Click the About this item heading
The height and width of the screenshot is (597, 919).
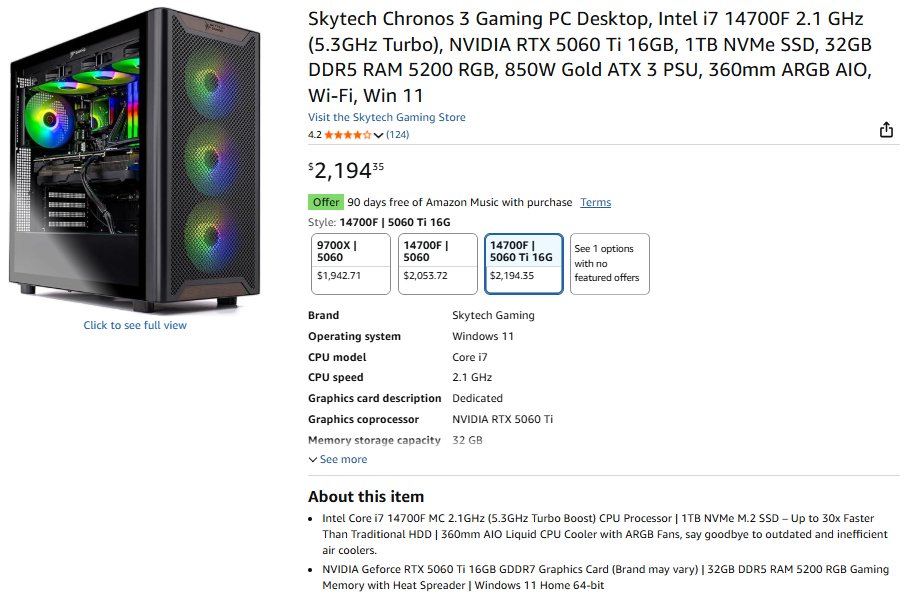pos(366,496)
